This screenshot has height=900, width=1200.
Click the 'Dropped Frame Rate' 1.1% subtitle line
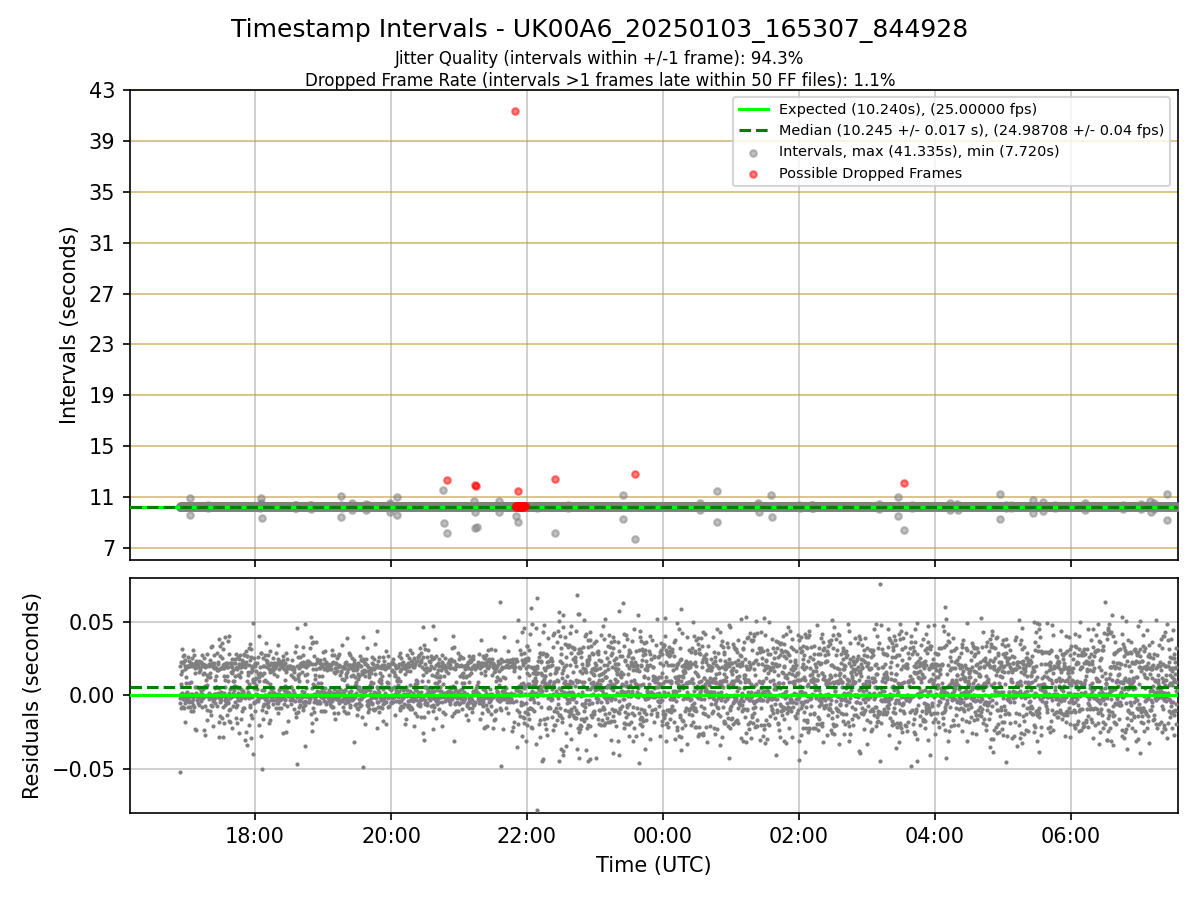(x=599, y=79)
